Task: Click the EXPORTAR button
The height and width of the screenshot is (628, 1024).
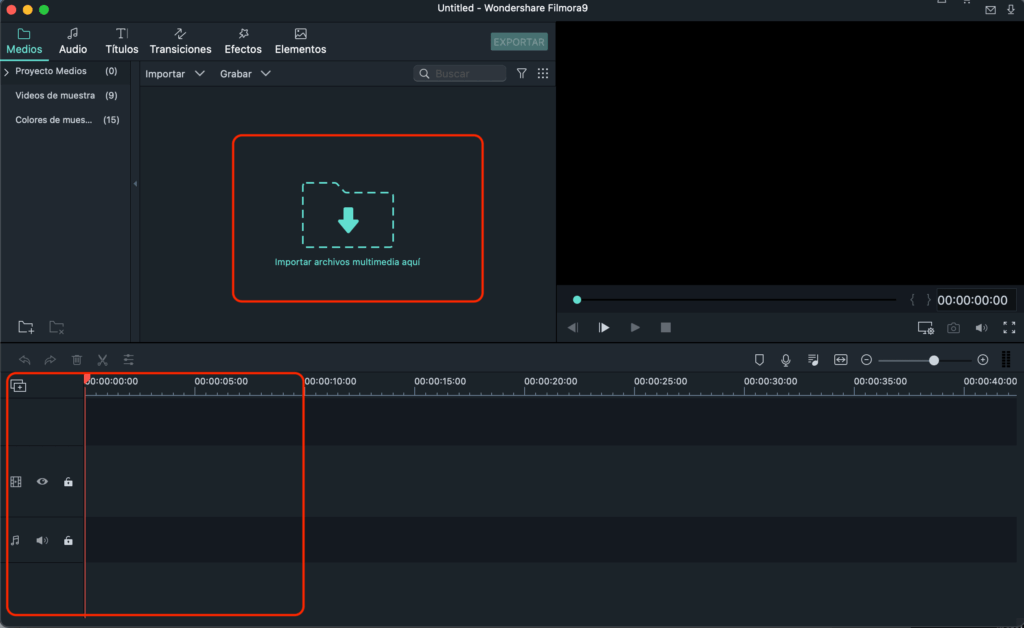Action: click(518, 41)
